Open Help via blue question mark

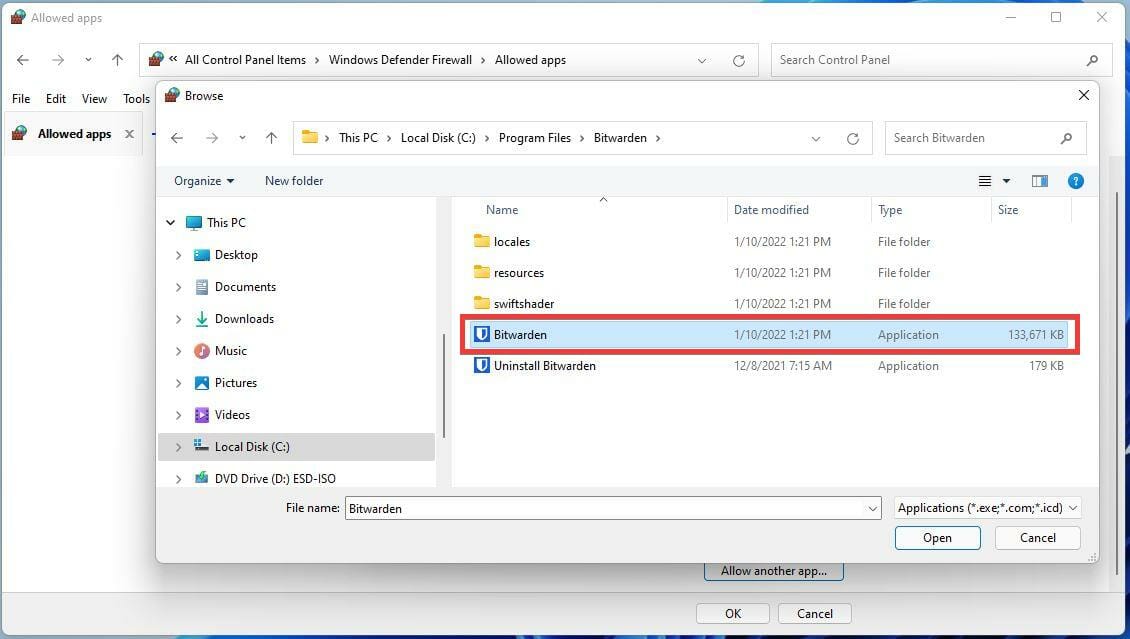pos(1075,181)
